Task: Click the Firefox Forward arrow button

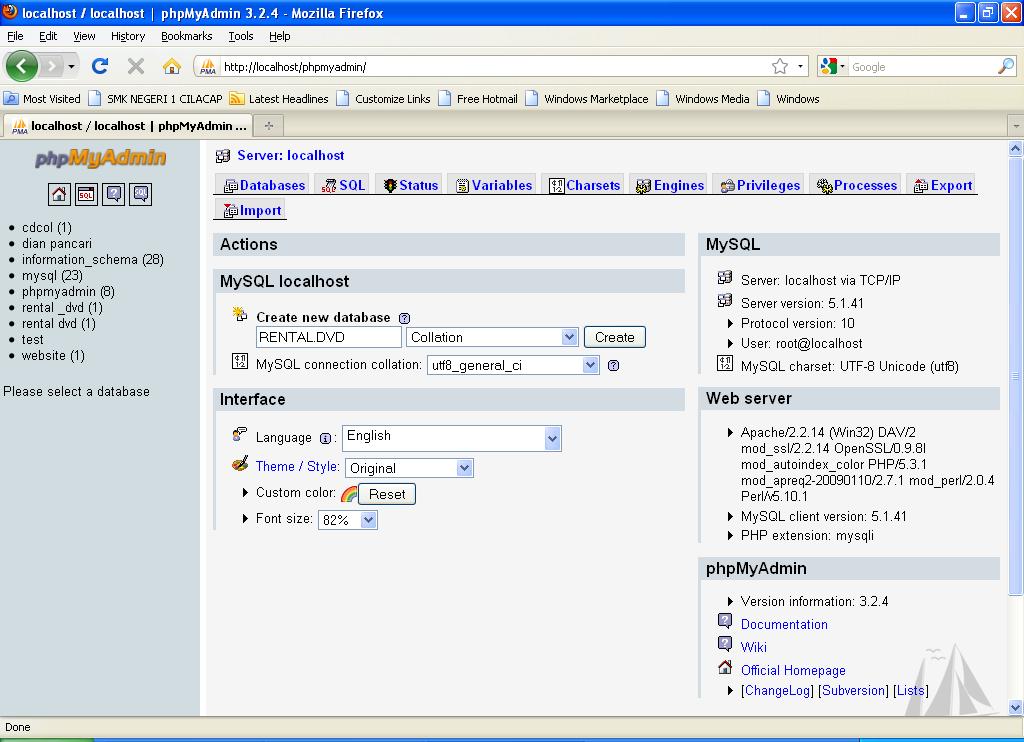Action: tap(51, 66)
